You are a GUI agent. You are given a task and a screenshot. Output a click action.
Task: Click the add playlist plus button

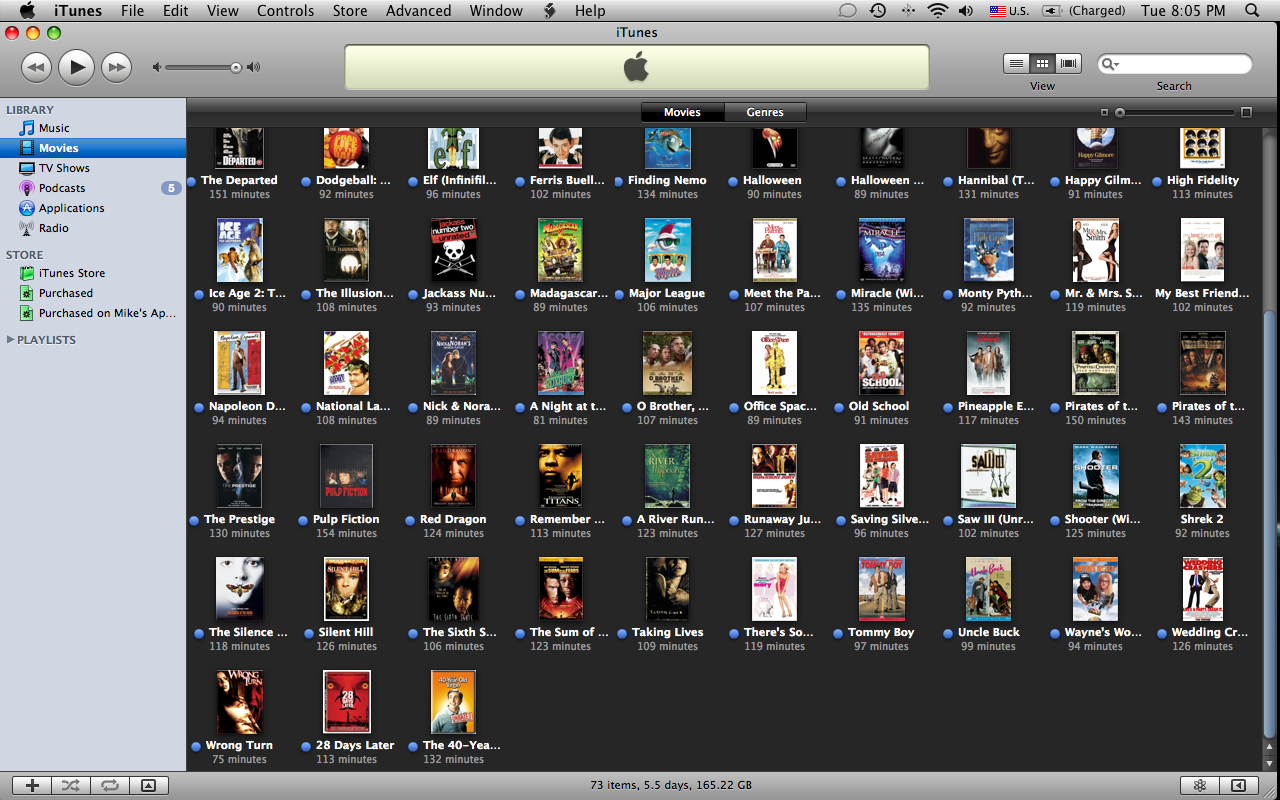pos(32,786)
